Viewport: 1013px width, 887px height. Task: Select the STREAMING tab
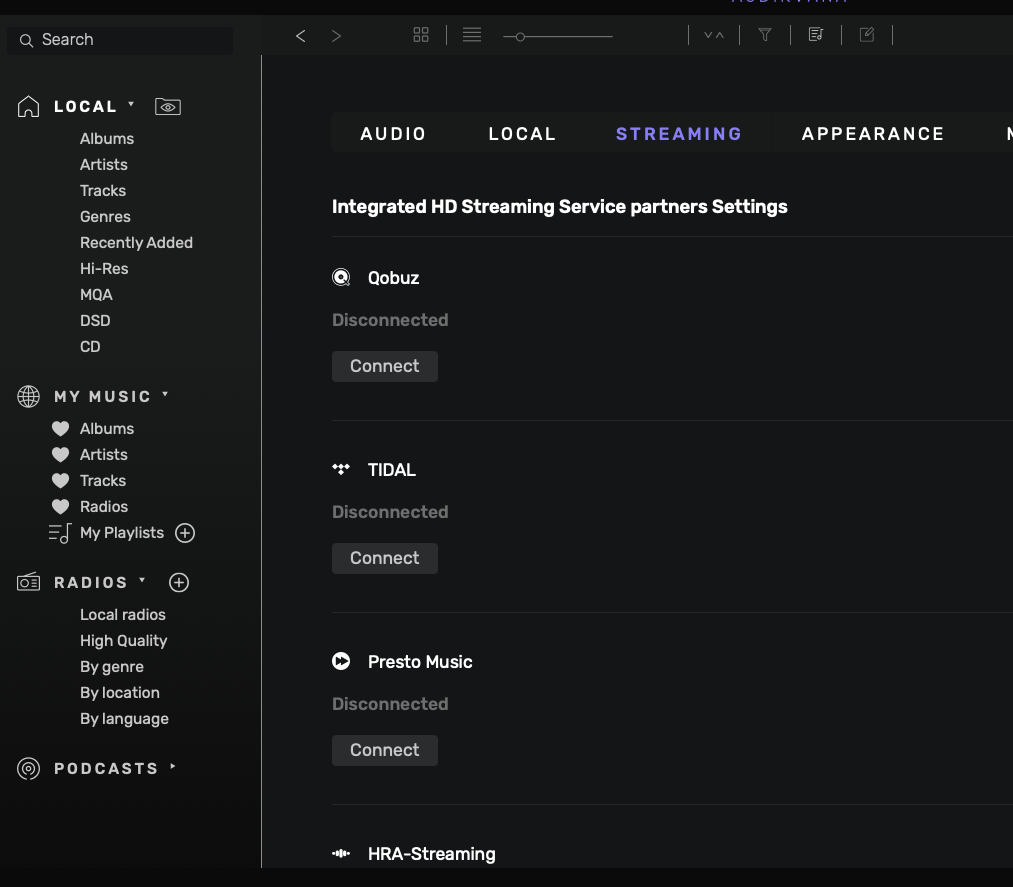679,134
